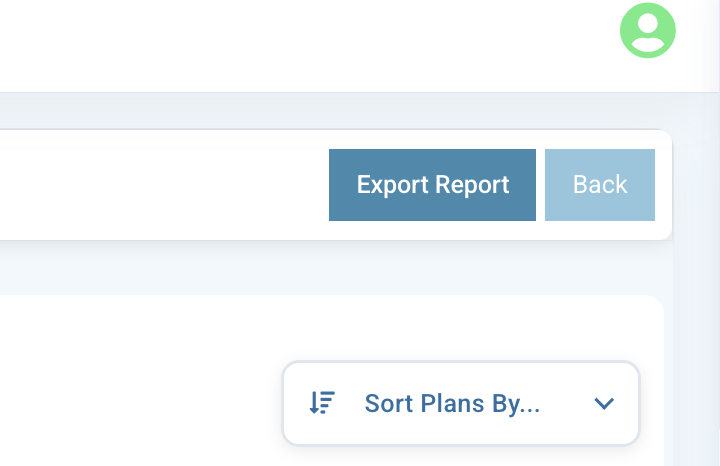This screenshot has width=720, height=466.
Task: Click the Export Report button
Action: (x=432, y=185)
